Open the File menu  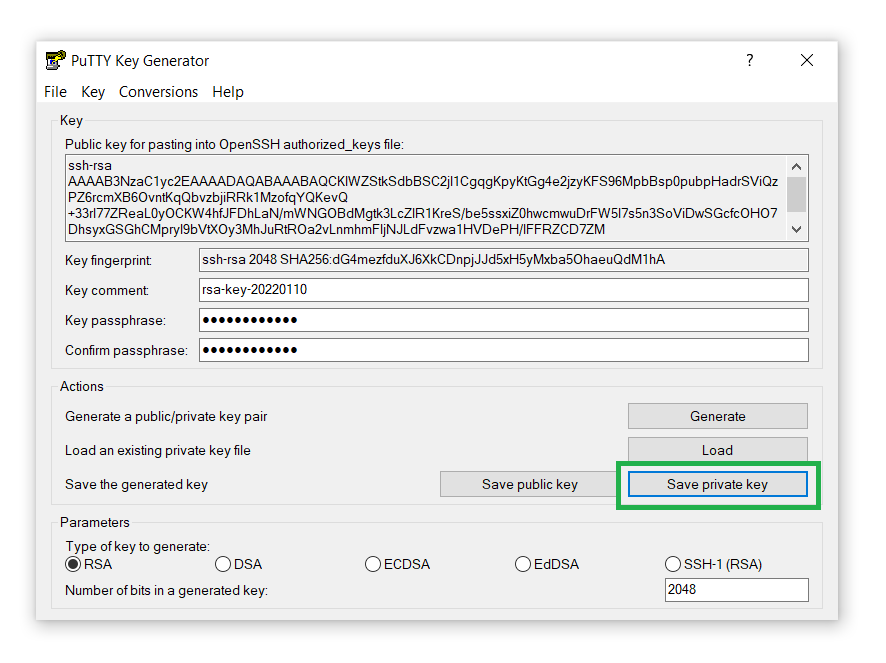[x=55, y=92]
